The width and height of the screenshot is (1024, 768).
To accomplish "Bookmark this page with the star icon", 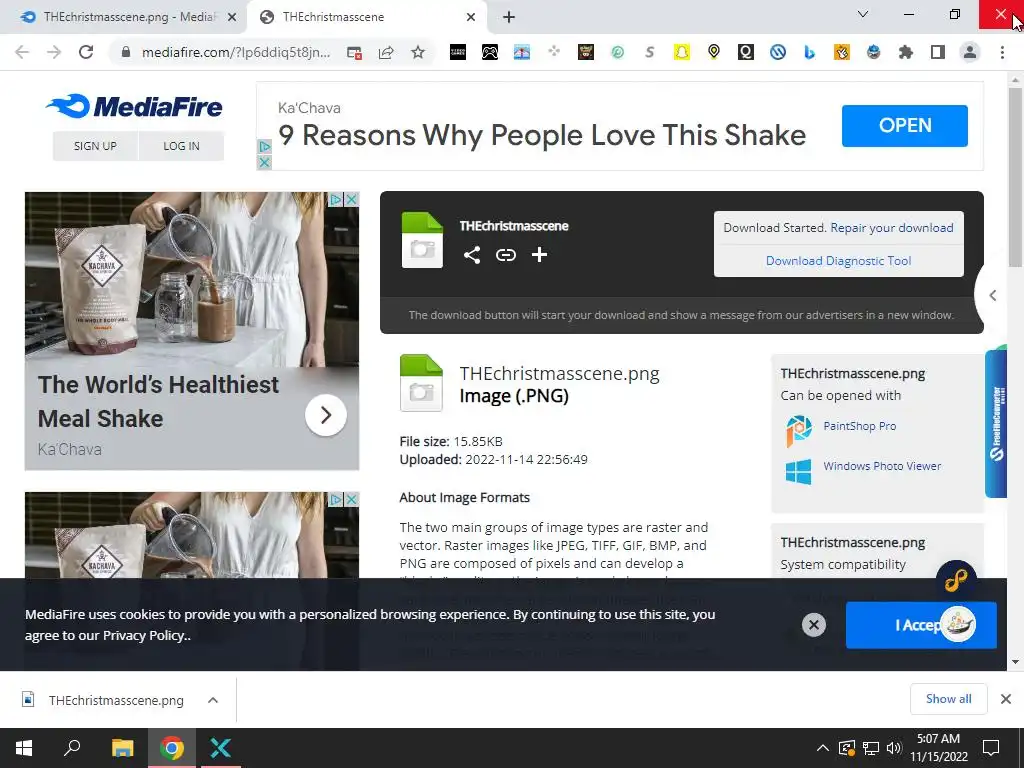I will pyautogui.click(x=418, y=52).
